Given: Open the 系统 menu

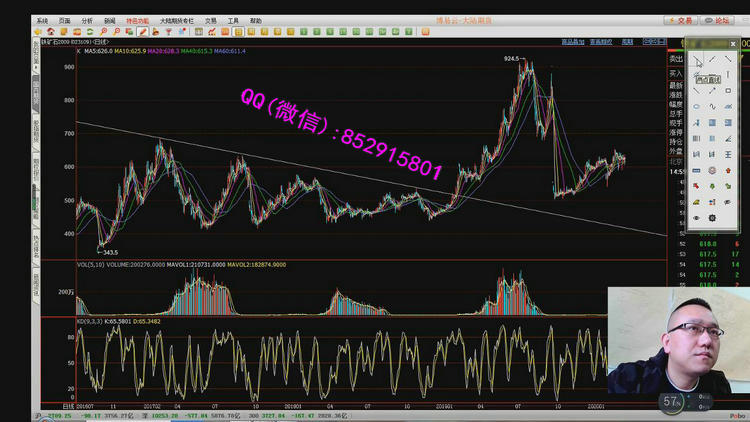Looking at the screenshot, I should [x=41, y=20].
